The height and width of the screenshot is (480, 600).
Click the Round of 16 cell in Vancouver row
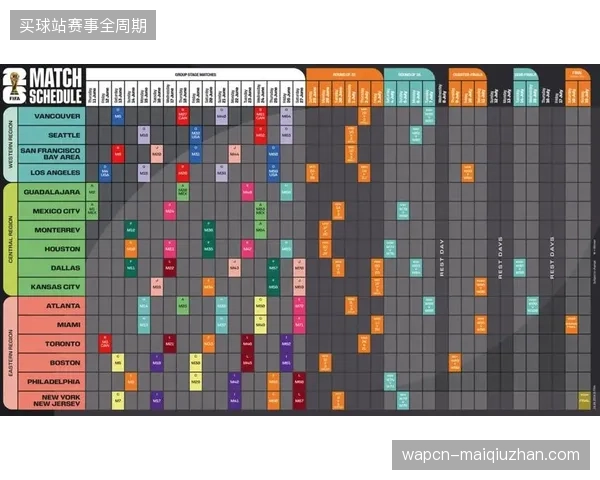coord(429,116)
